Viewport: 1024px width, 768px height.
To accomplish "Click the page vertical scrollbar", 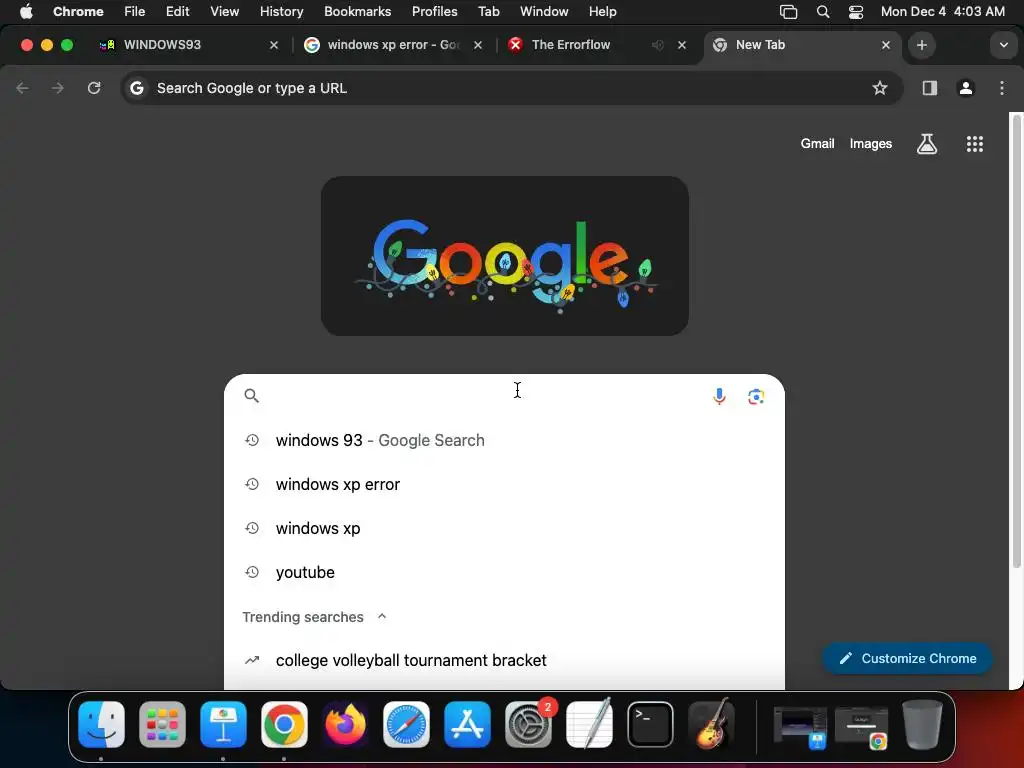I will coord(1016,340).
